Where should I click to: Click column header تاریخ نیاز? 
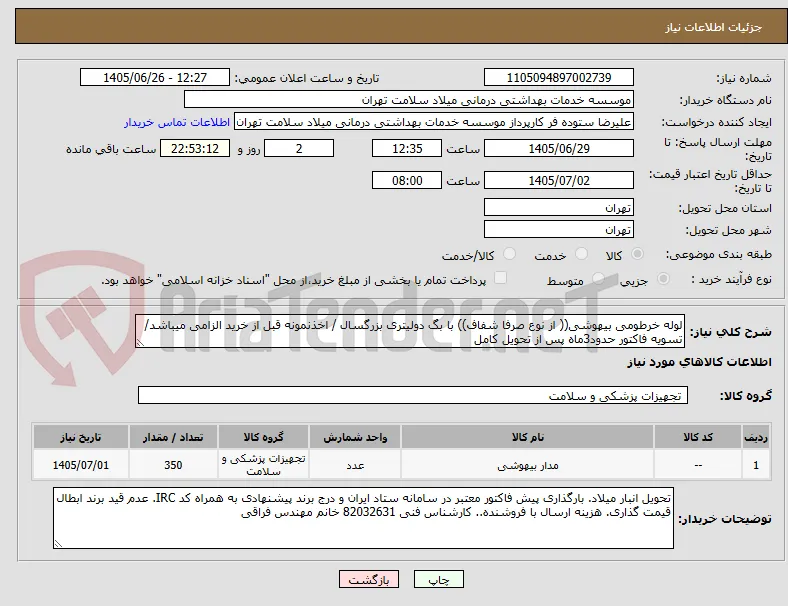(80, 437)
